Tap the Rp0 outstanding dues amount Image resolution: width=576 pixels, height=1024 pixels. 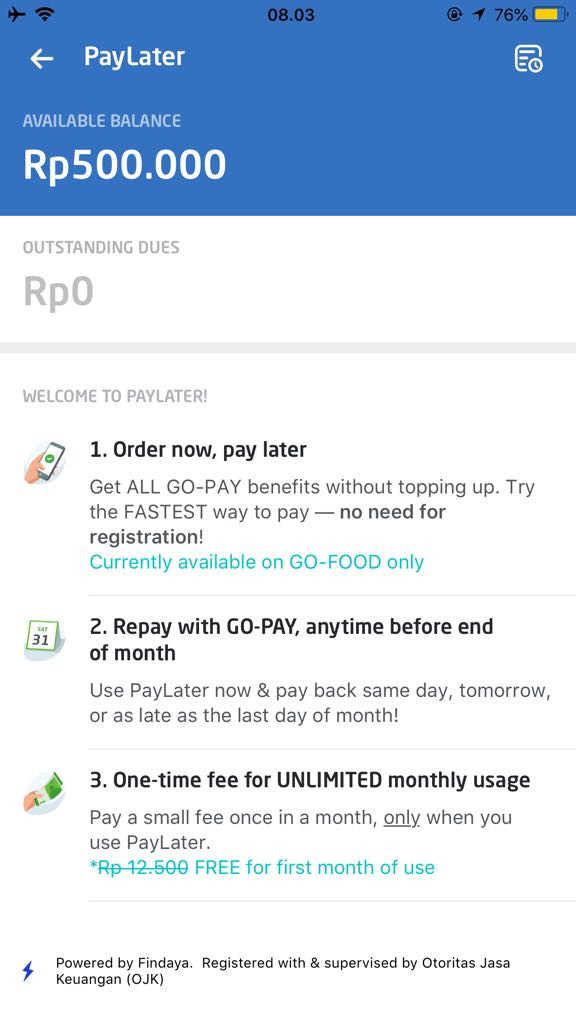coord(59,292)
